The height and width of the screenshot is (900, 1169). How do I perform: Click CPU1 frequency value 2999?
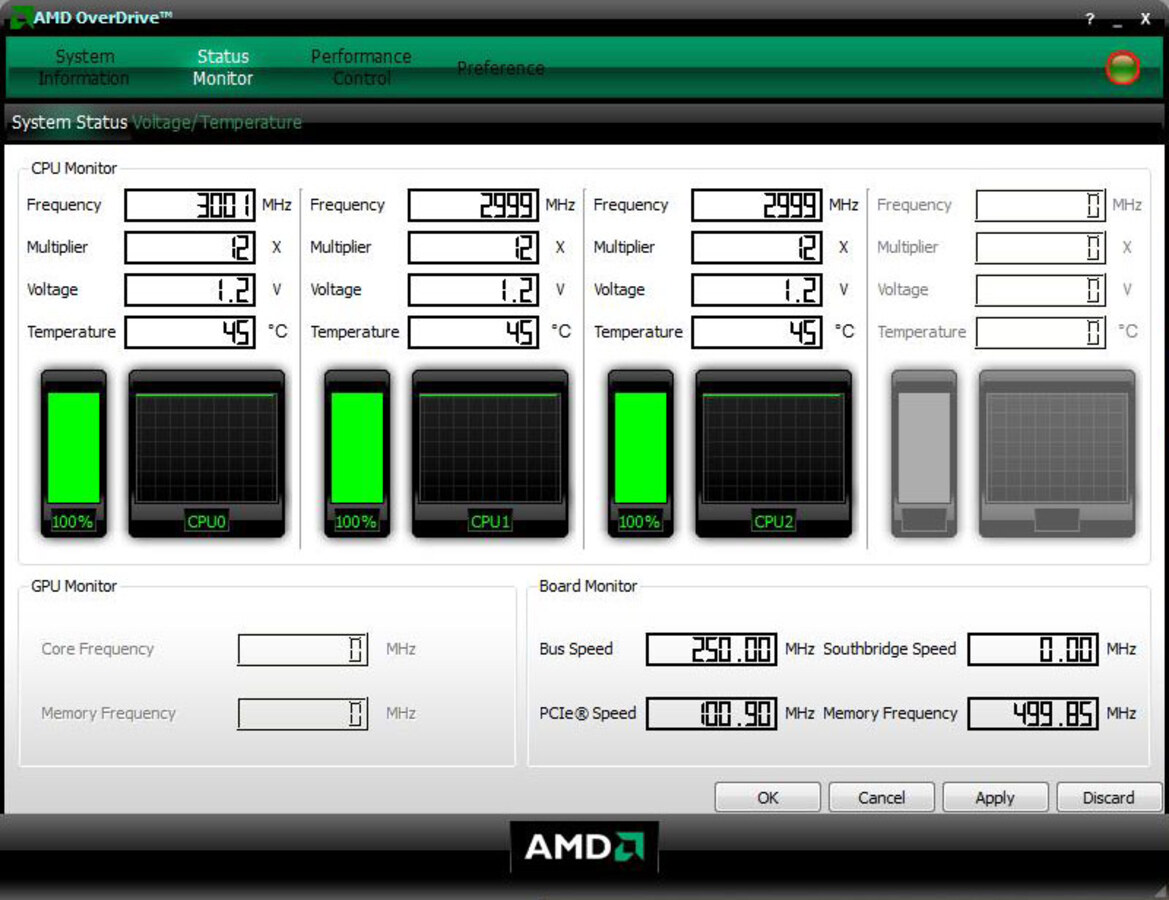coord(473,205)
